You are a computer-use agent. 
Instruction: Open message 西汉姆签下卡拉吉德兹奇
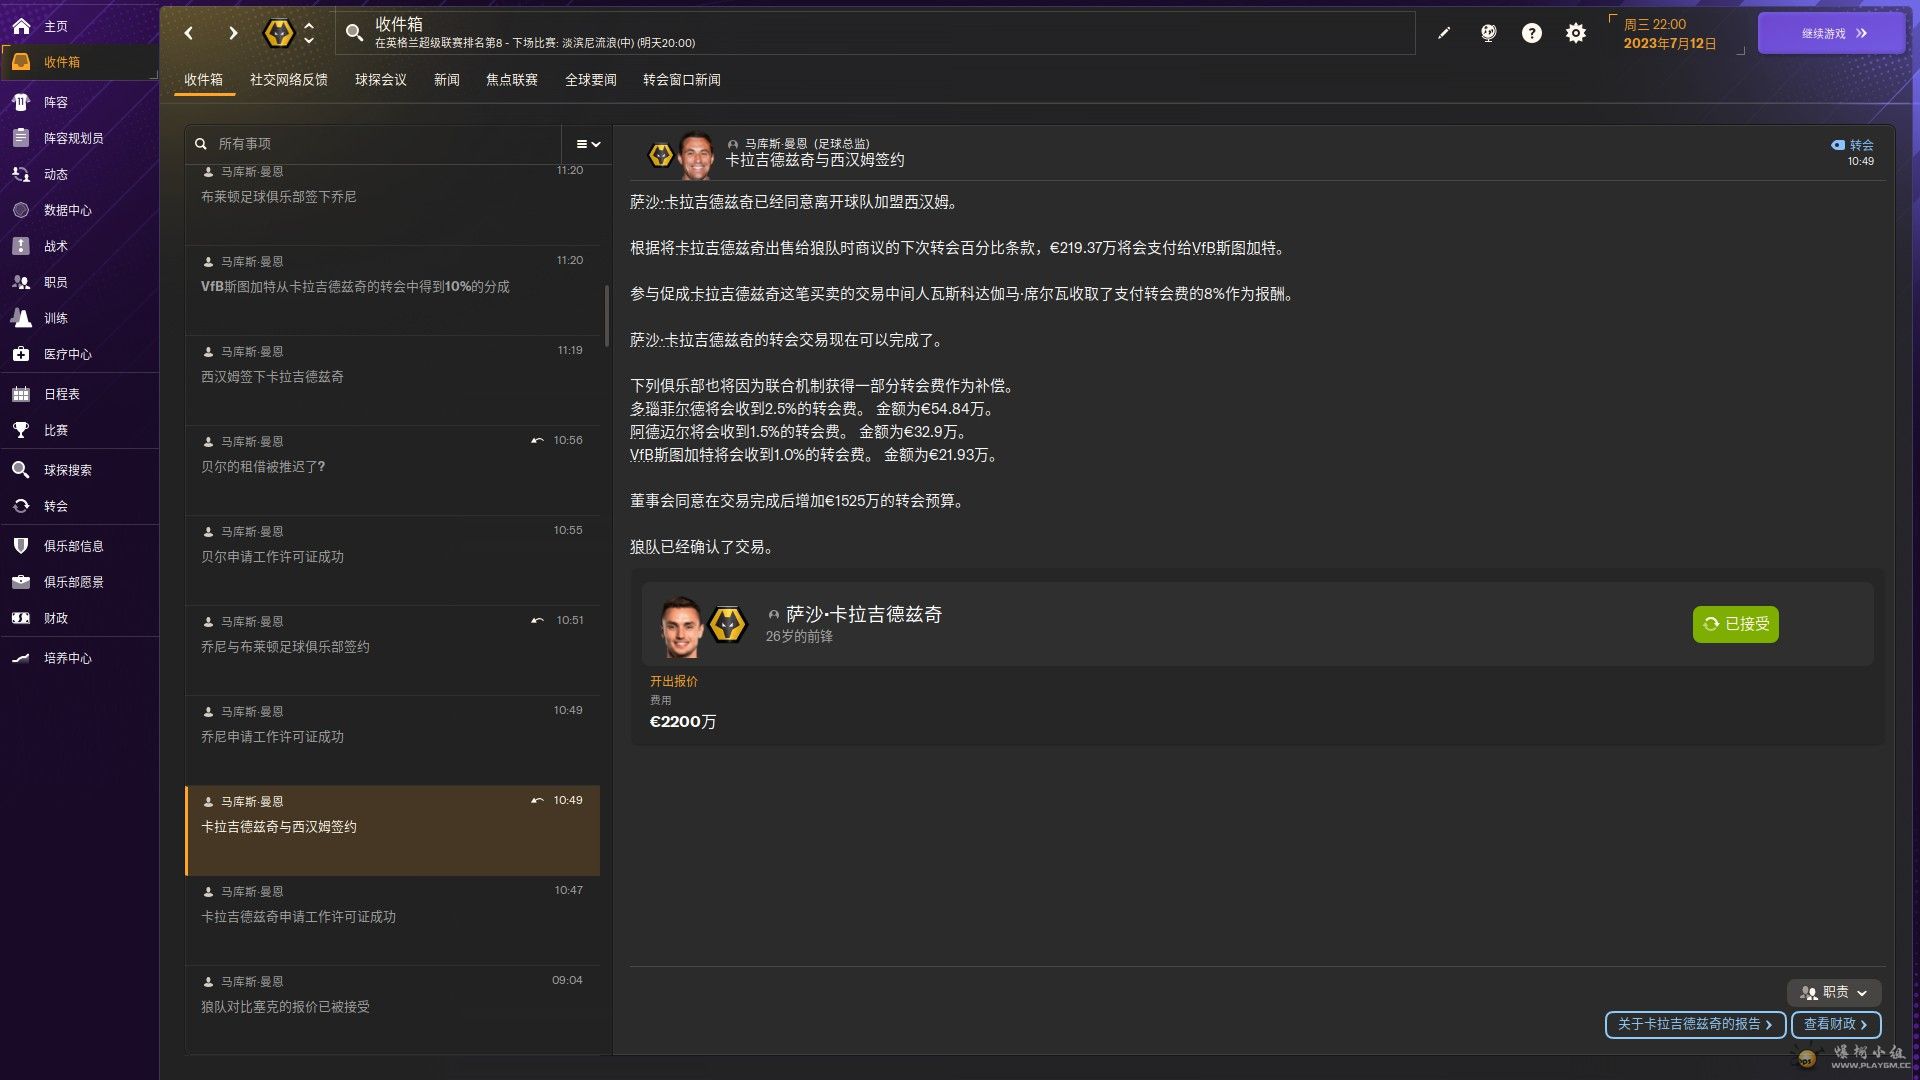pos(392,381)
